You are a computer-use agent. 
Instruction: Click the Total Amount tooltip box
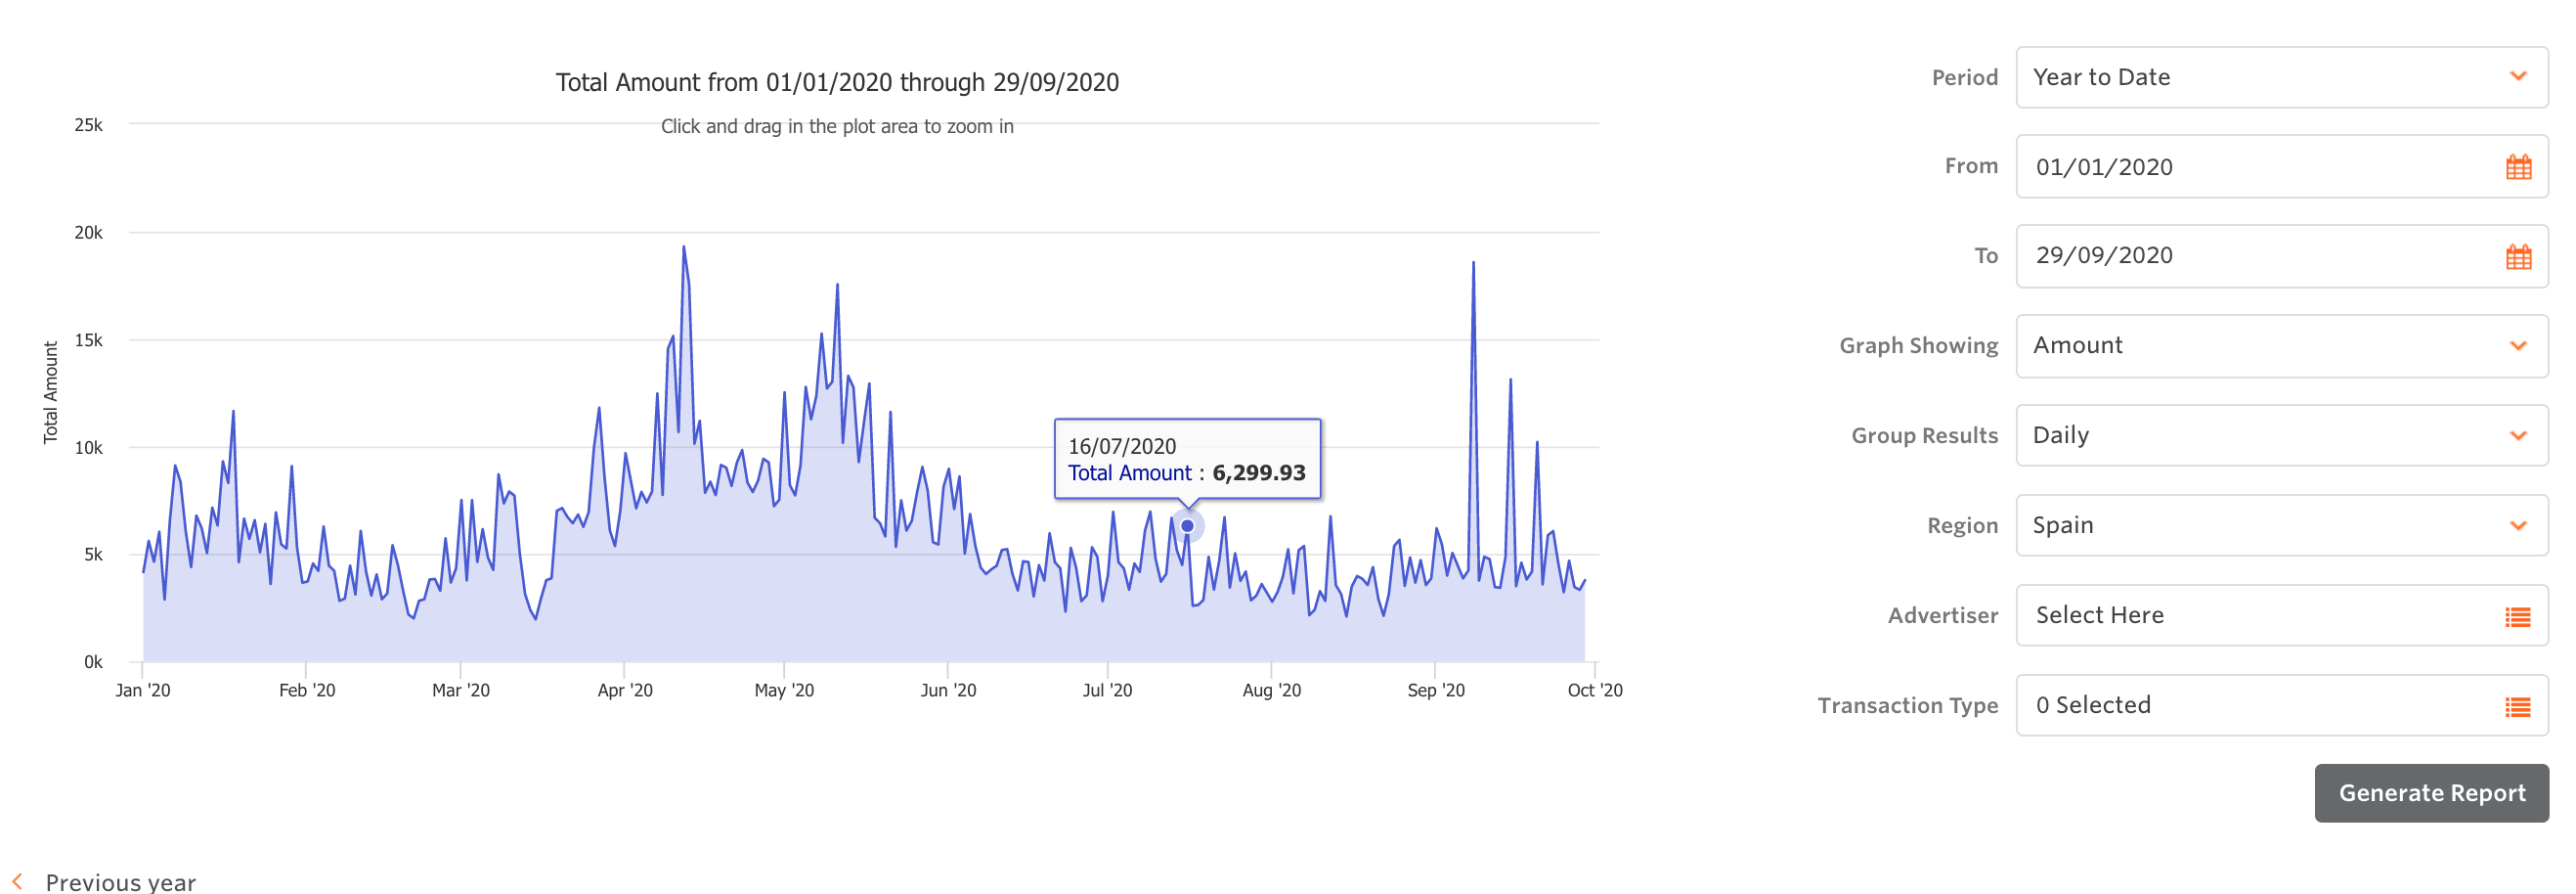click(1187, 459)
